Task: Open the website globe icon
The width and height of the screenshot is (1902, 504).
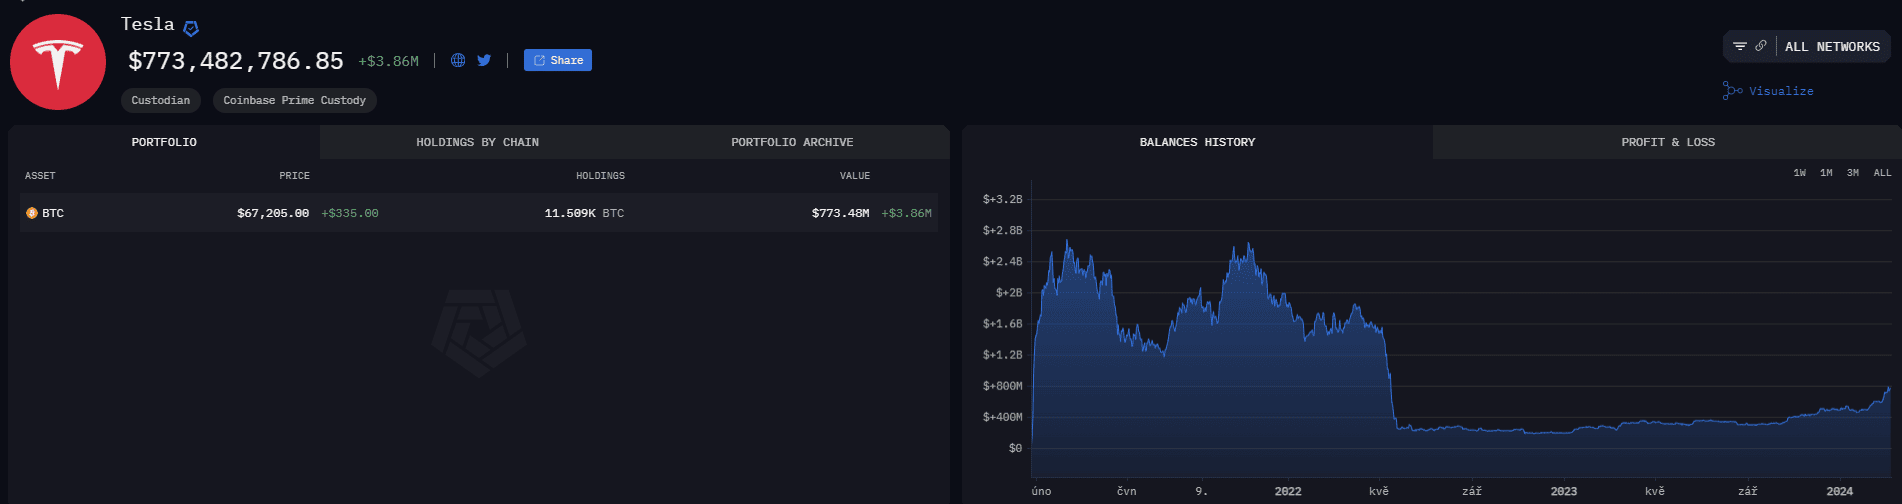Action: [458, 60]
